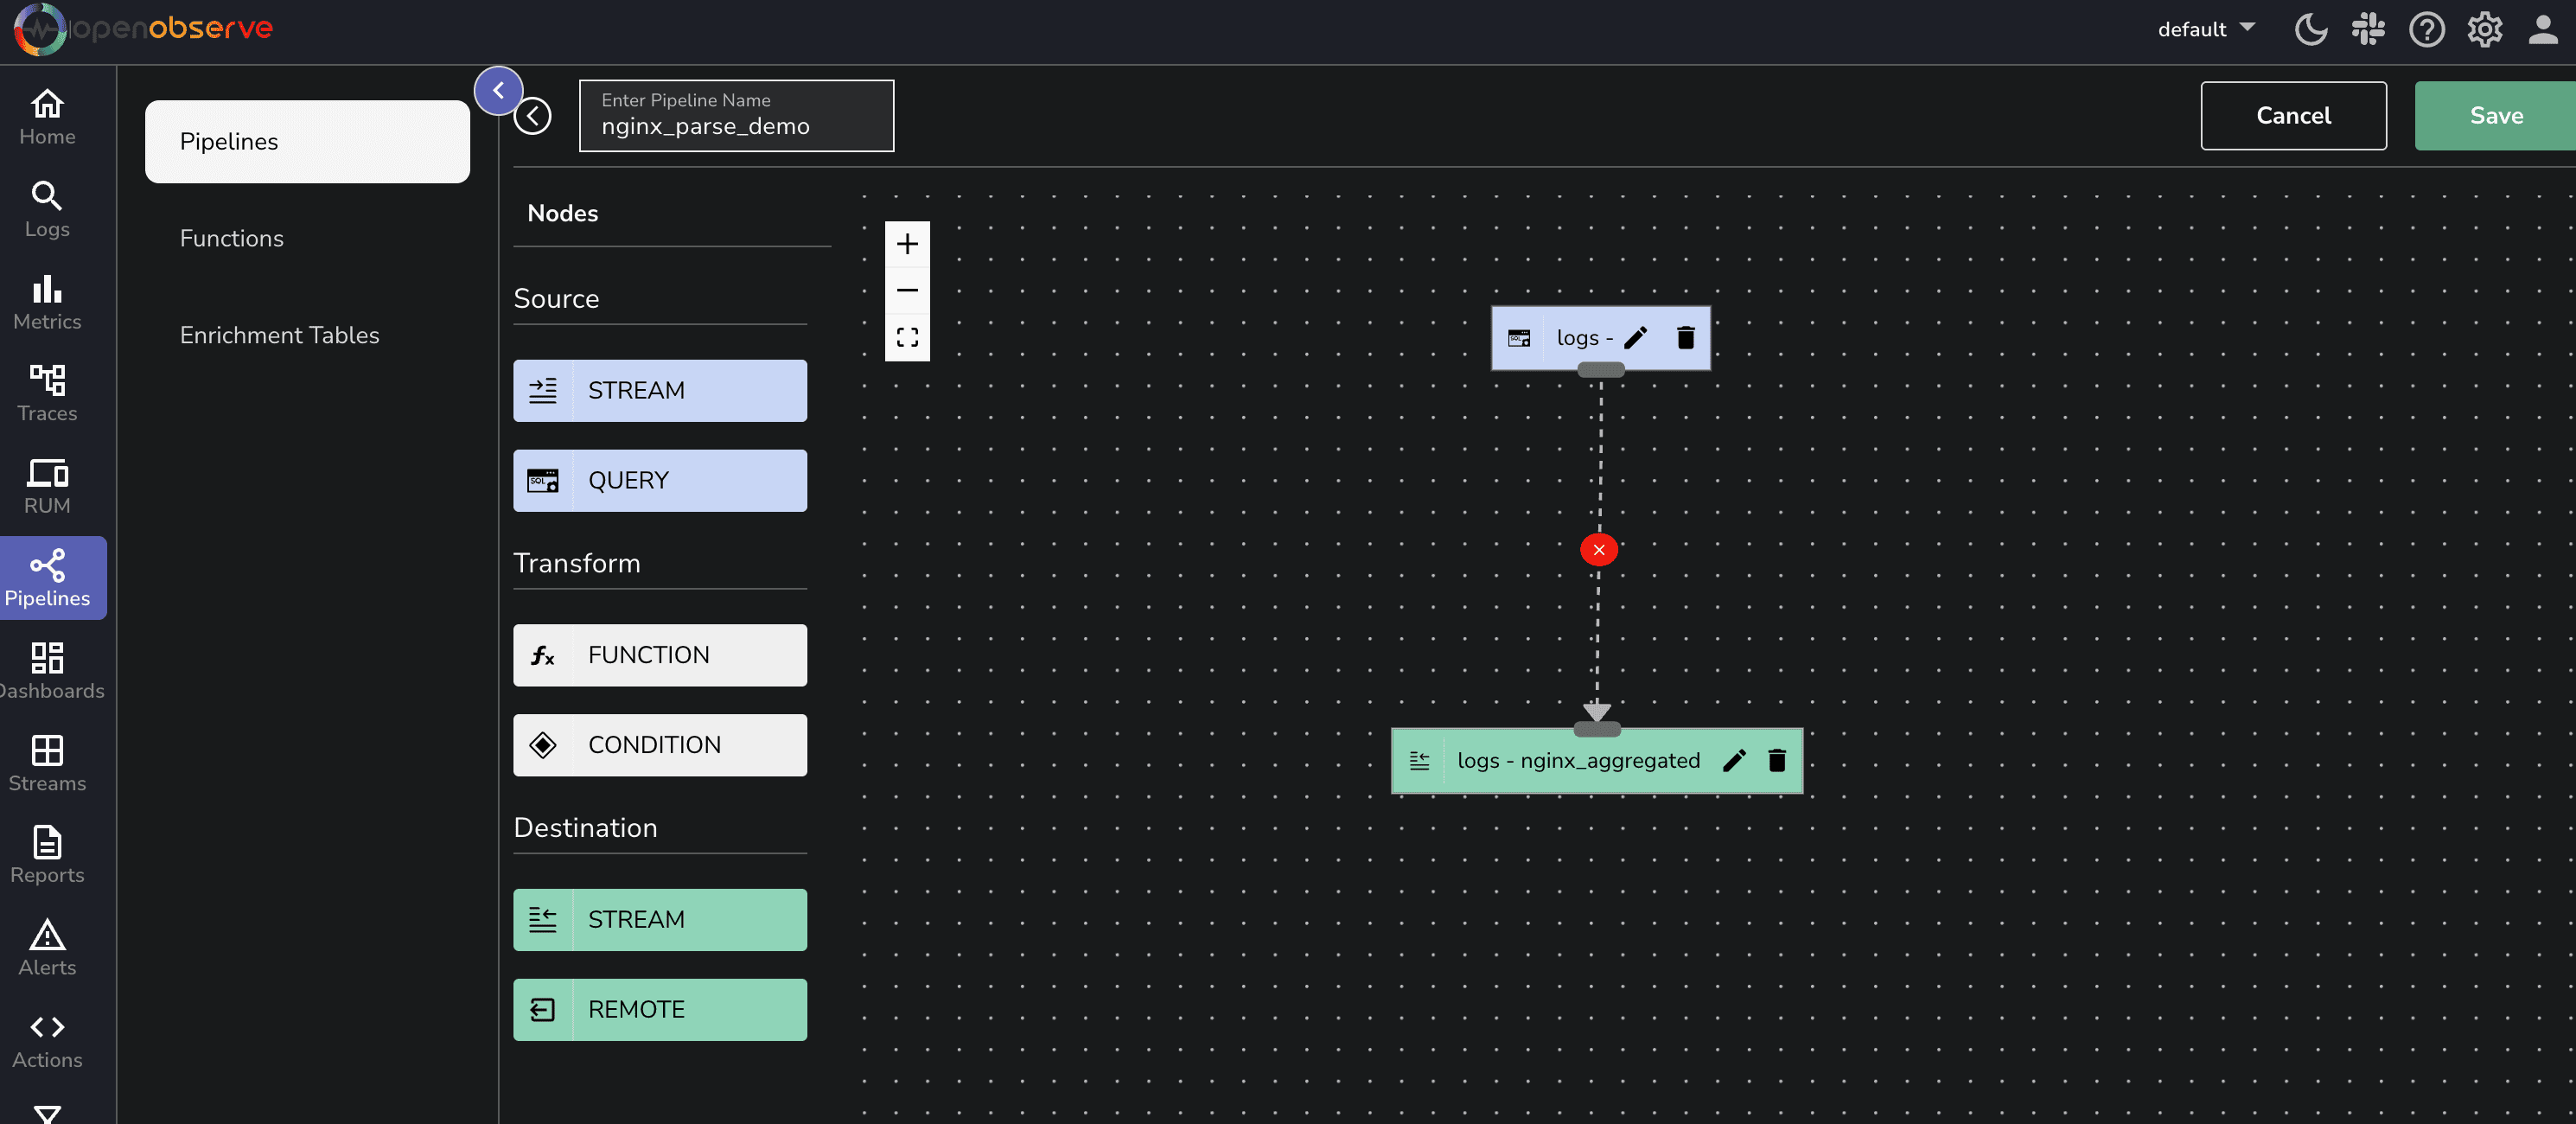Remove the node connection using the red X

[x=1597, y=549]
